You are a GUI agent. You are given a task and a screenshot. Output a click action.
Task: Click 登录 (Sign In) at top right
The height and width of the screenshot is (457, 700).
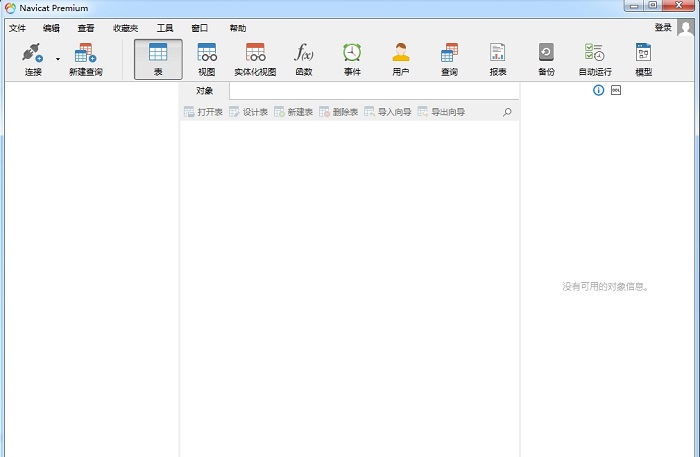click(x=663, y=27)
